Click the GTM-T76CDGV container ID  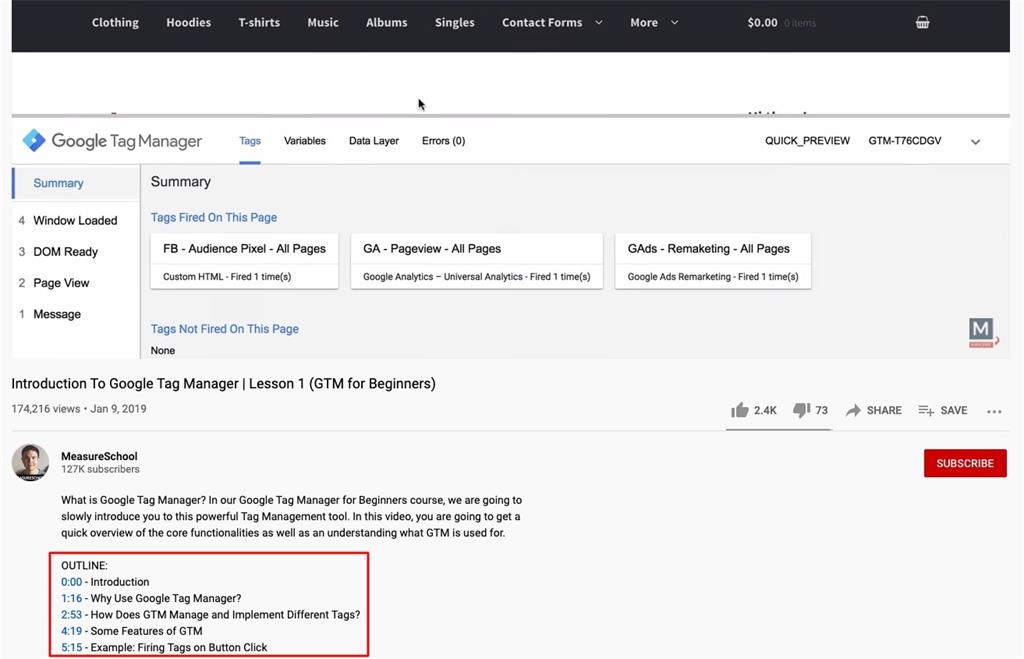(x=904, y=140)
